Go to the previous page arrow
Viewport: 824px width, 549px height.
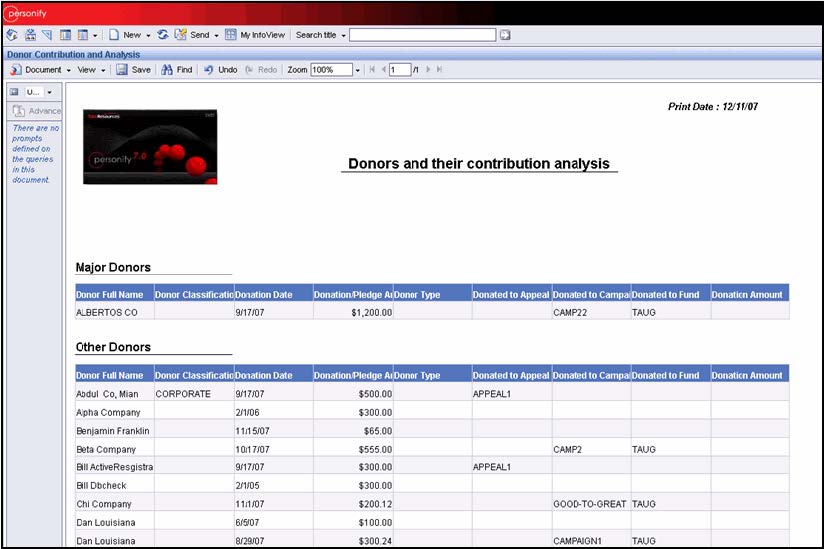click(x=384, y=69)
